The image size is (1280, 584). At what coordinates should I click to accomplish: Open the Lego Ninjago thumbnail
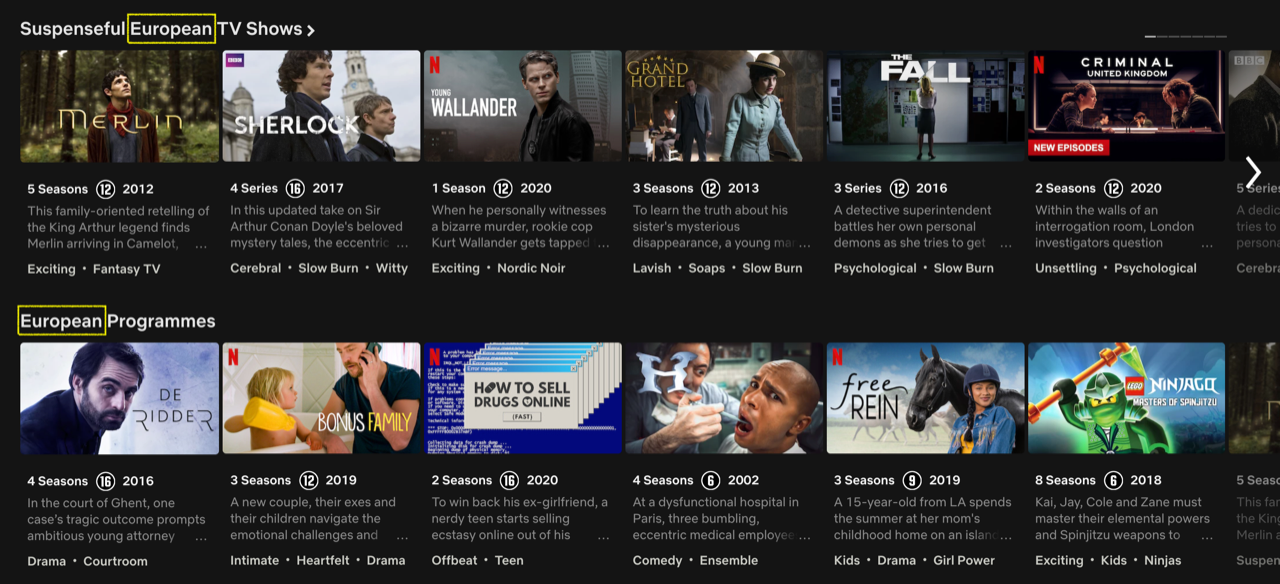click(1127, 398)
